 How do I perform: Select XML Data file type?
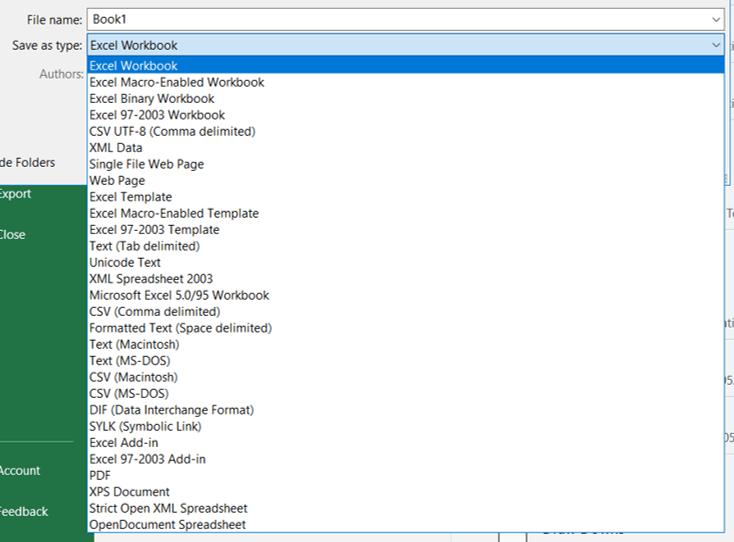click(406, 148)
